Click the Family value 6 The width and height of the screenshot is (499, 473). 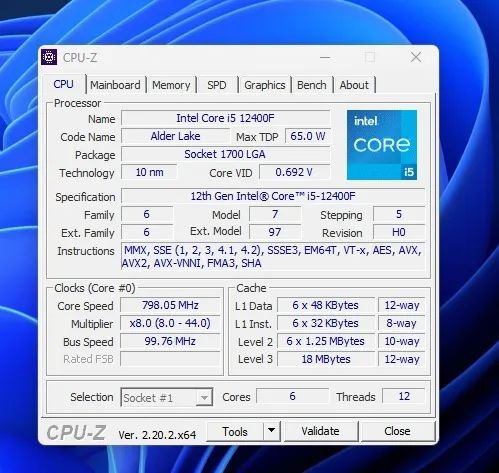[x=147, y=214]
